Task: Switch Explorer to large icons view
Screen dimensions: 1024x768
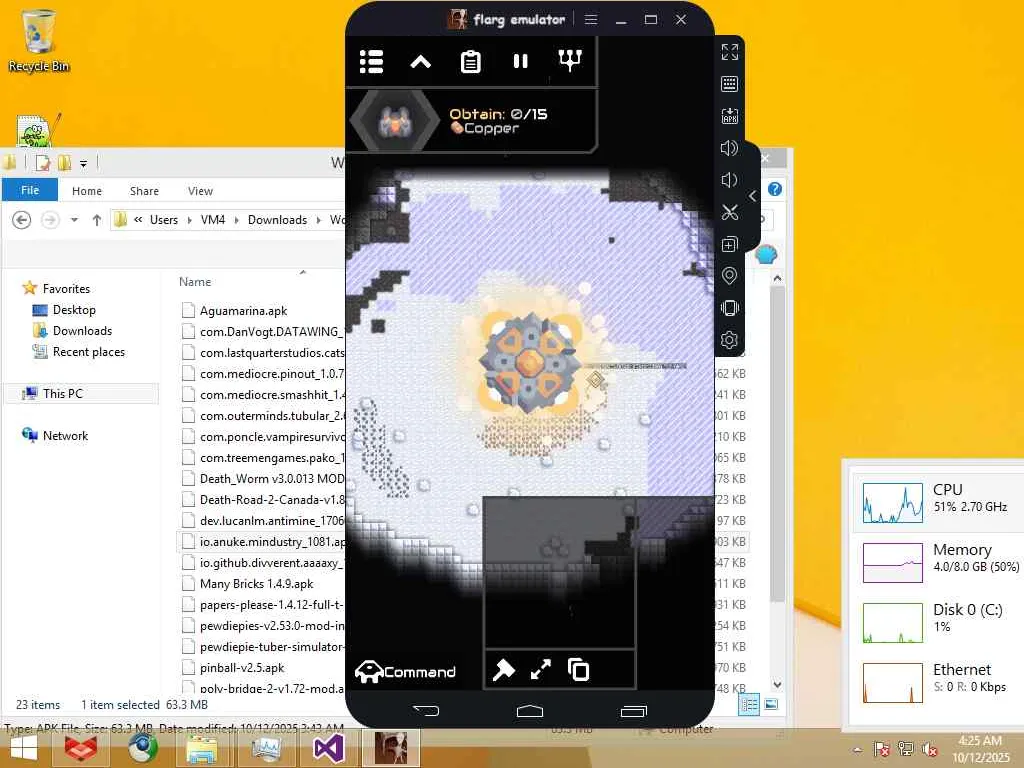Action: [x=771, y=705]
